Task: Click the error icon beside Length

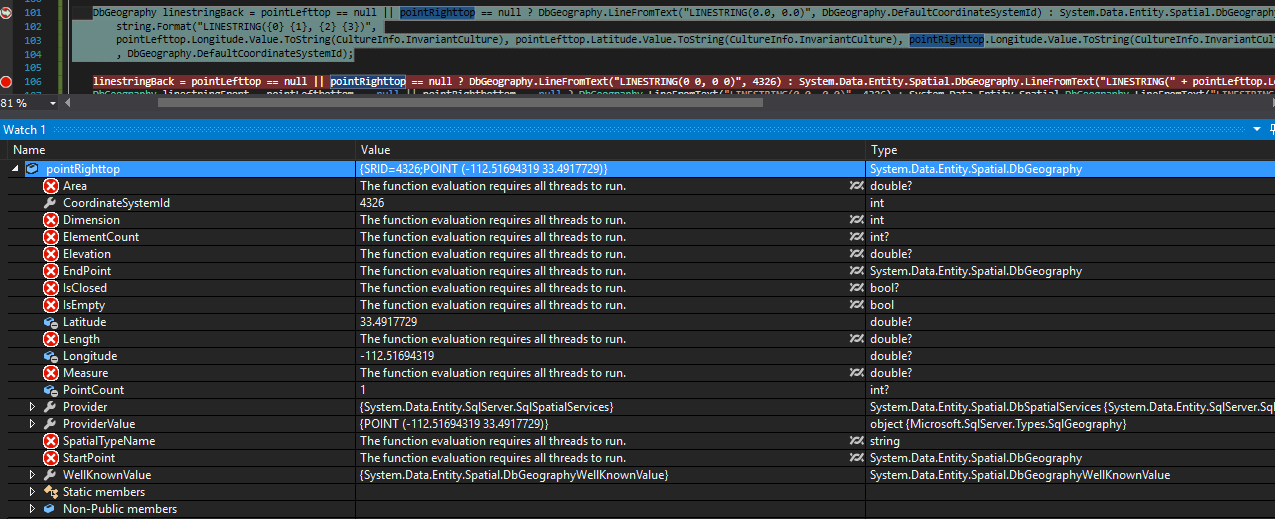Action: [51, 339]
